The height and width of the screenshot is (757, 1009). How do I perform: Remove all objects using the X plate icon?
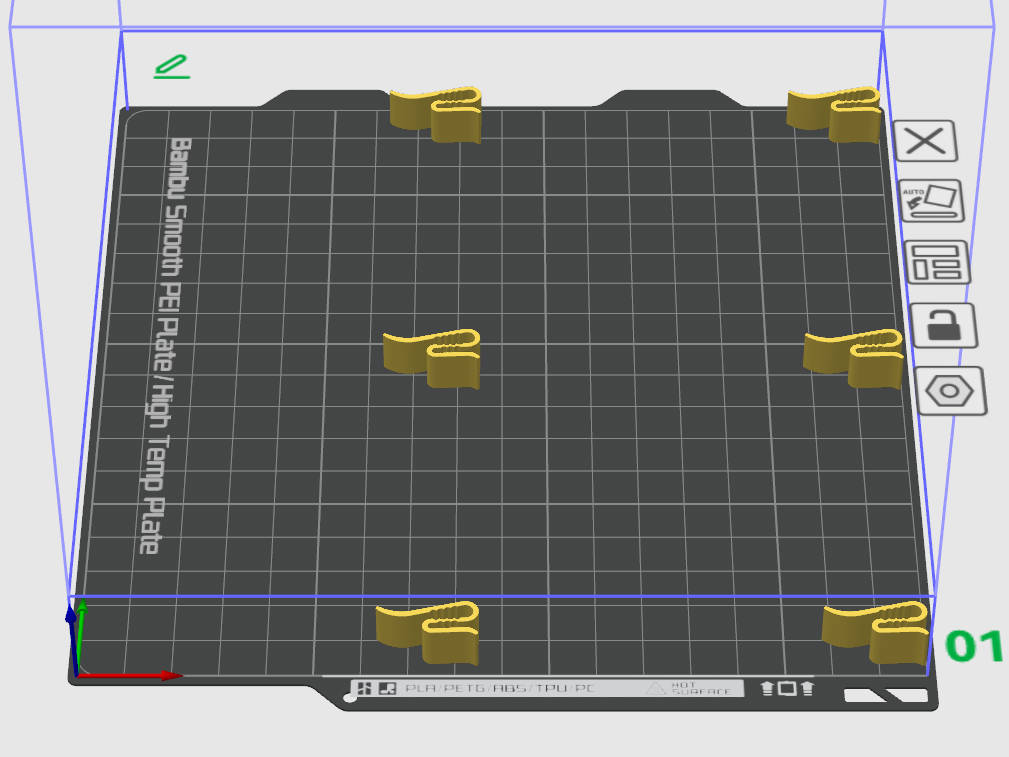coord(925,140)
